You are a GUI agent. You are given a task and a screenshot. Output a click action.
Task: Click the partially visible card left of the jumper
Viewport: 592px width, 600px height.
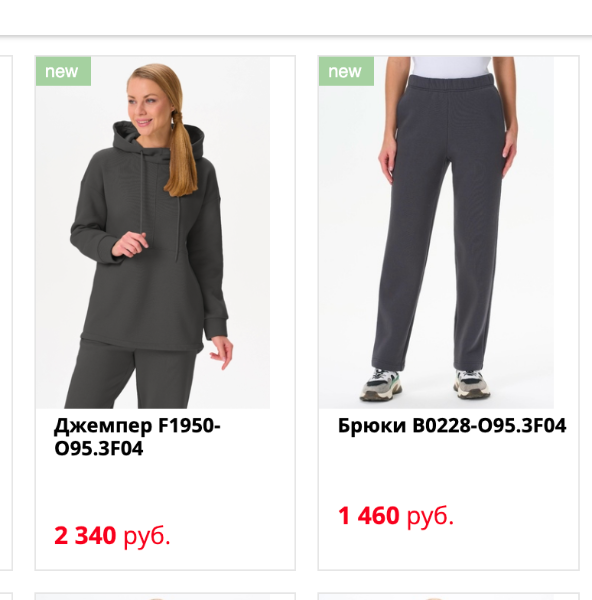[x=6, y=313]
